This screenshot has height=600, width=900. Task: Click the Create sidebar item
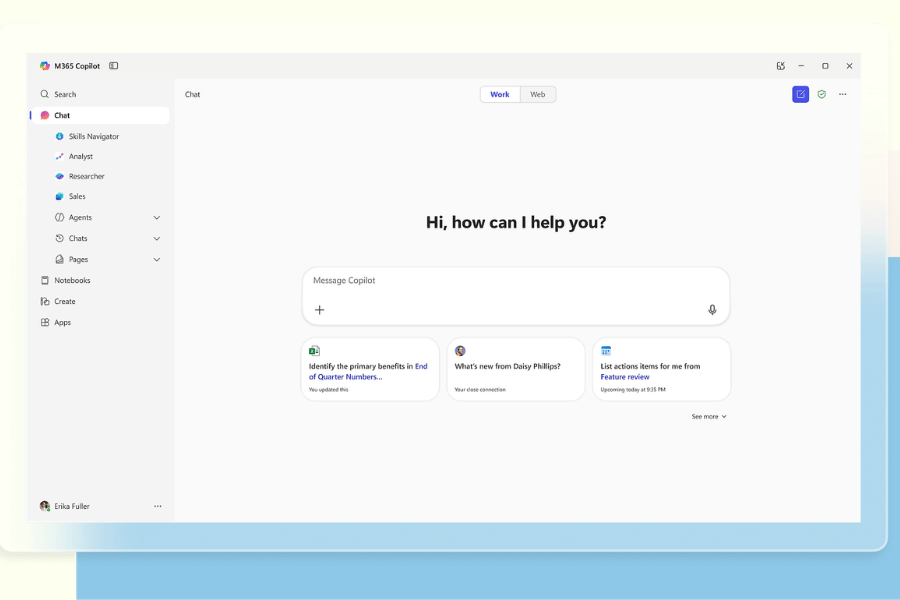point(63,301)
